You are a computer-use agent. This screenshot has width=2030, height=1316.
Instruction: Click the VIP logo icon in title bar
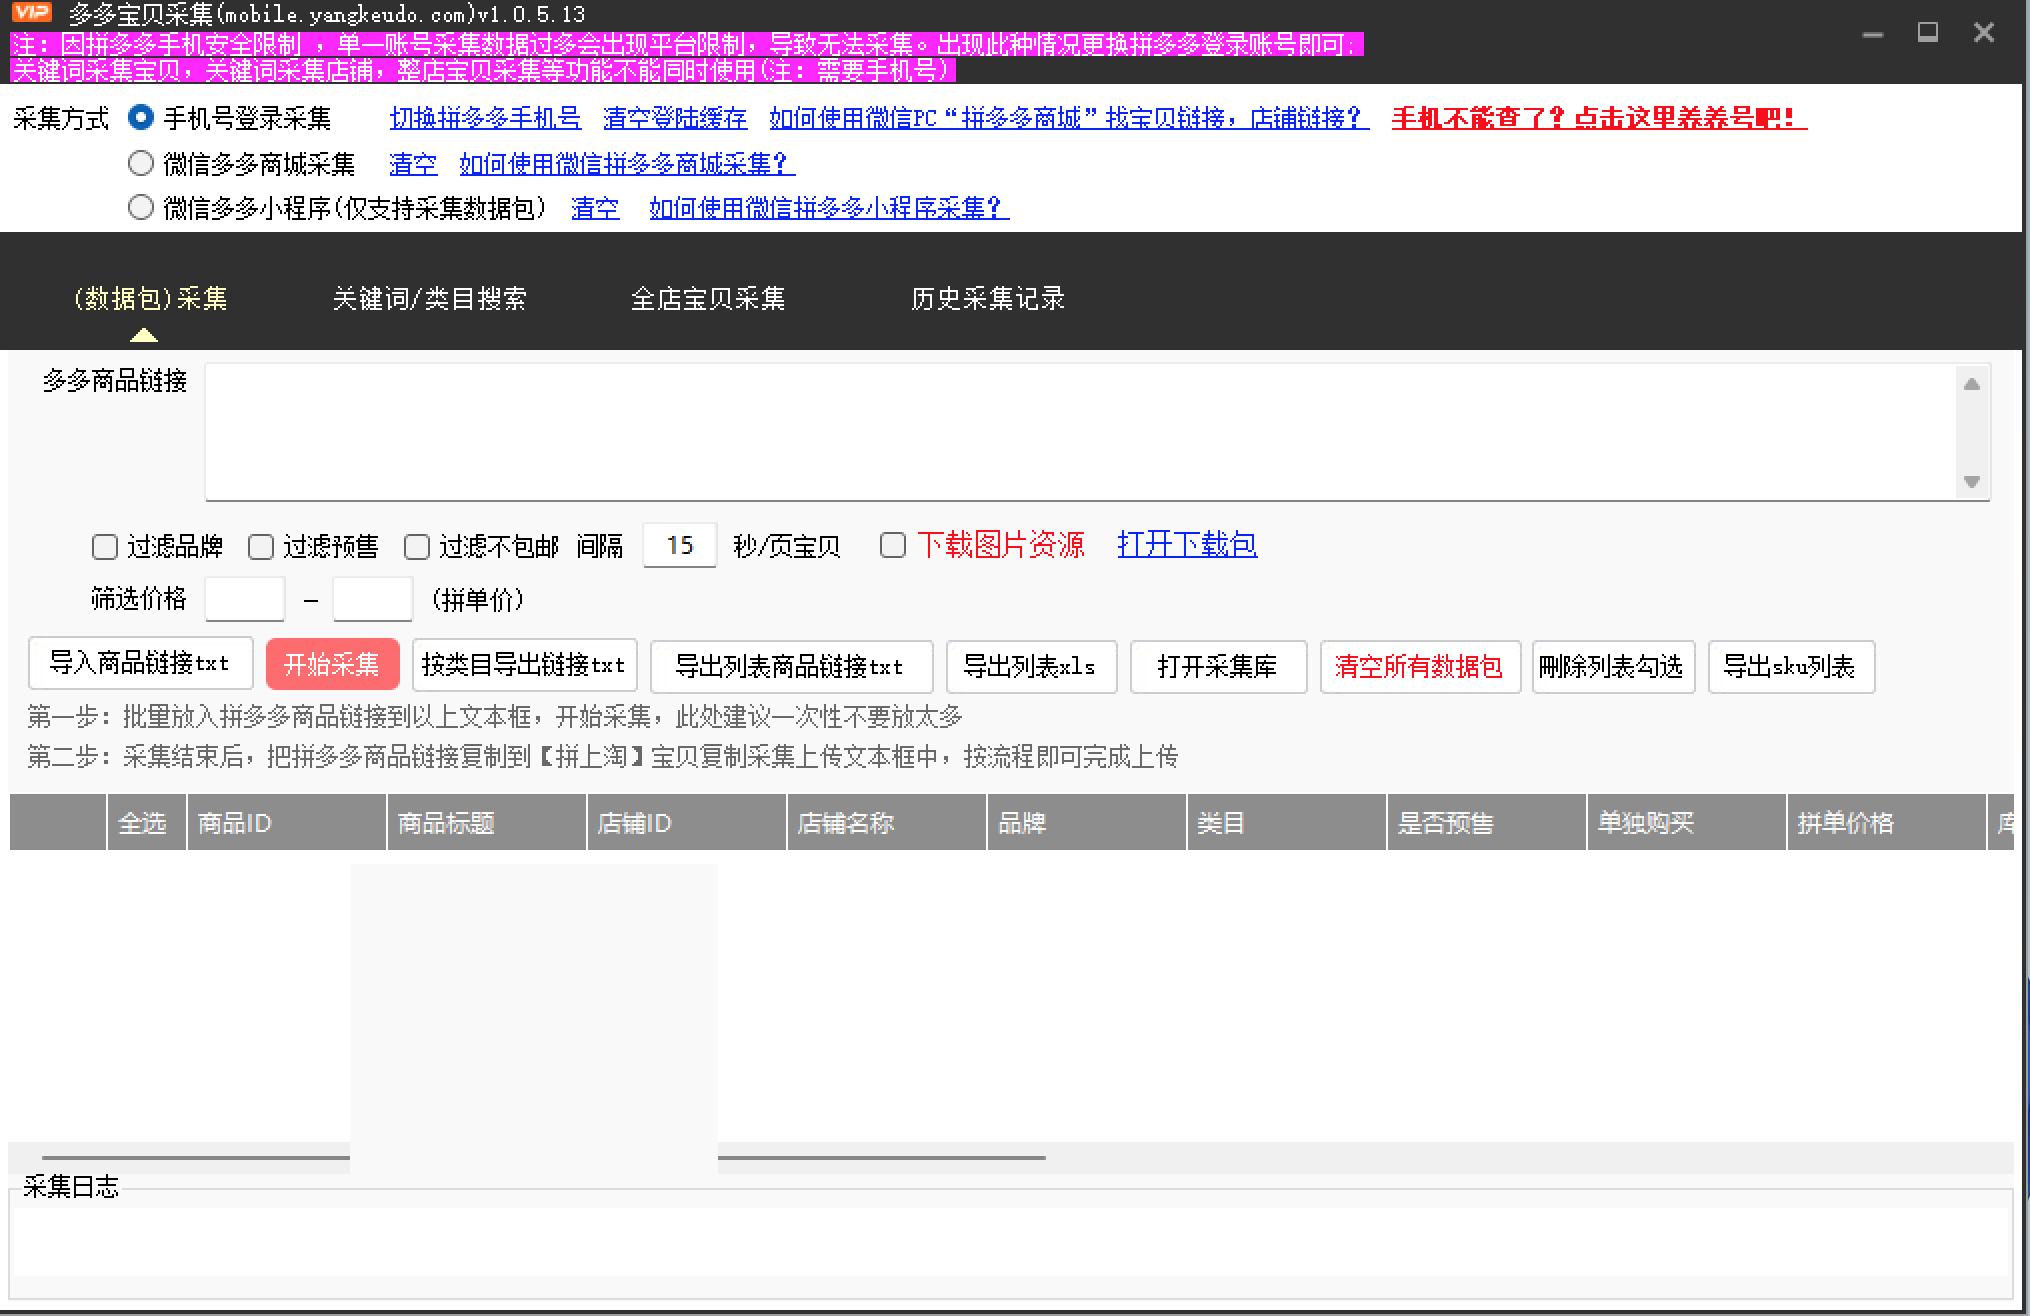click(x=31, y=13)
